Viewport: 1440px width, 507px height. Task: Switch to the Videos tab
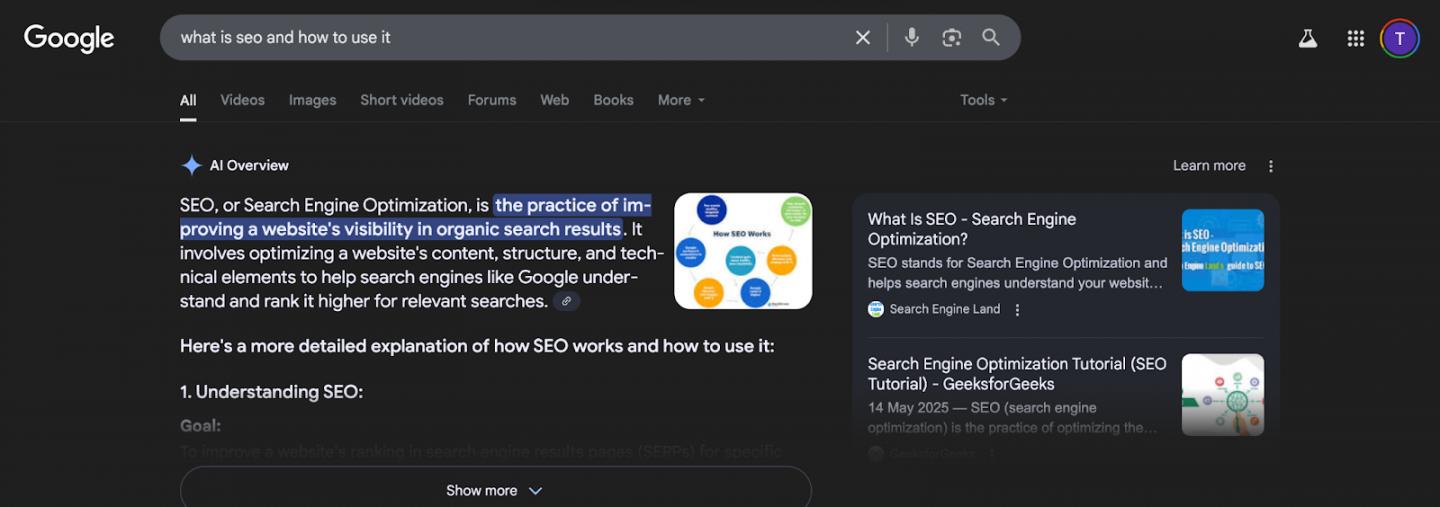pos(242,100)
